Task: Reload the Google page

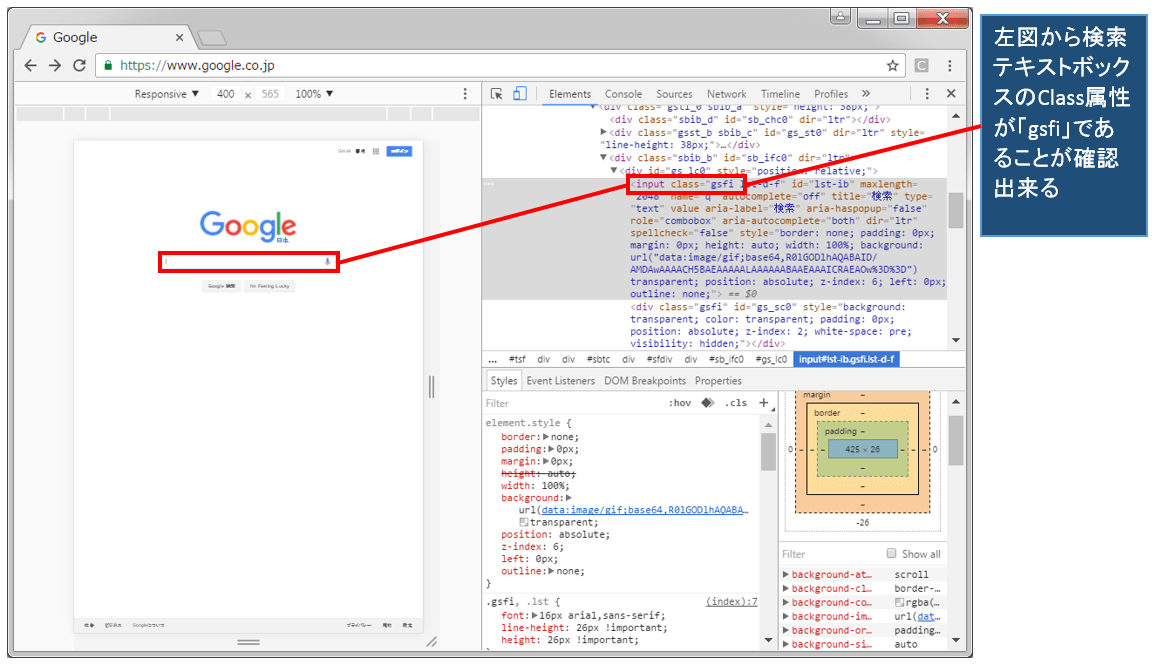Action: (80, 66)
